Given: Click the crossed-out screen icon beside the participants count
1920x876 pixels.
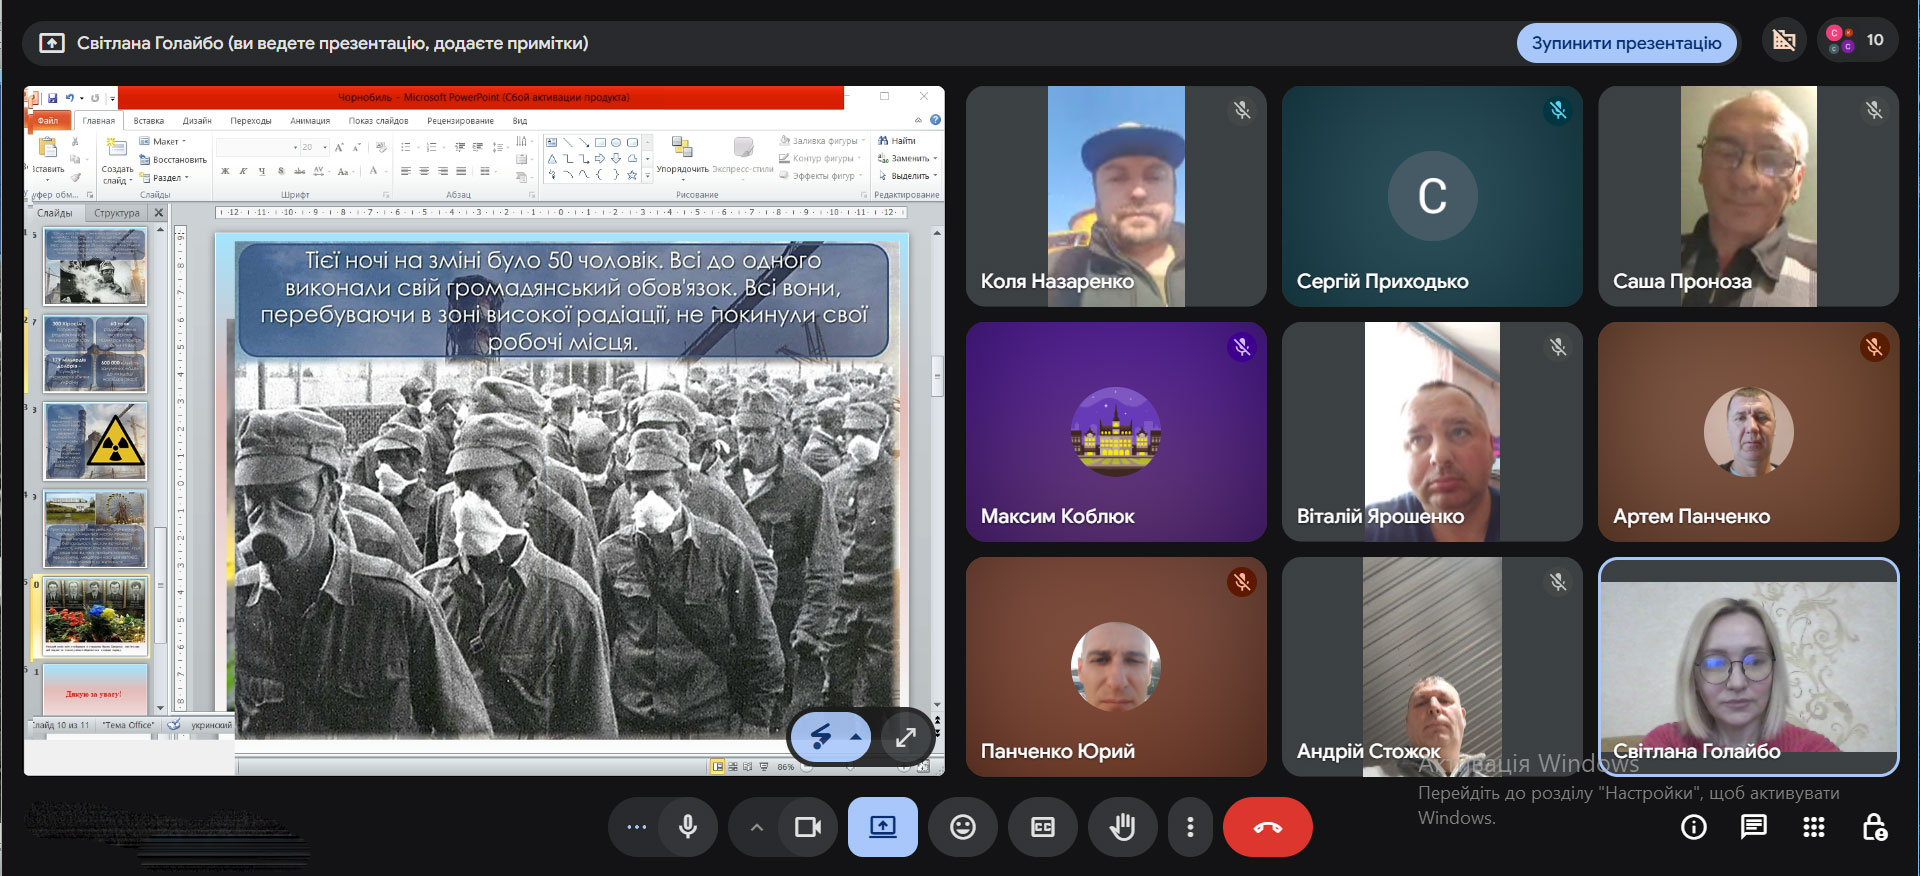Looking at the screenshot, I should (x=1784, y=40).
